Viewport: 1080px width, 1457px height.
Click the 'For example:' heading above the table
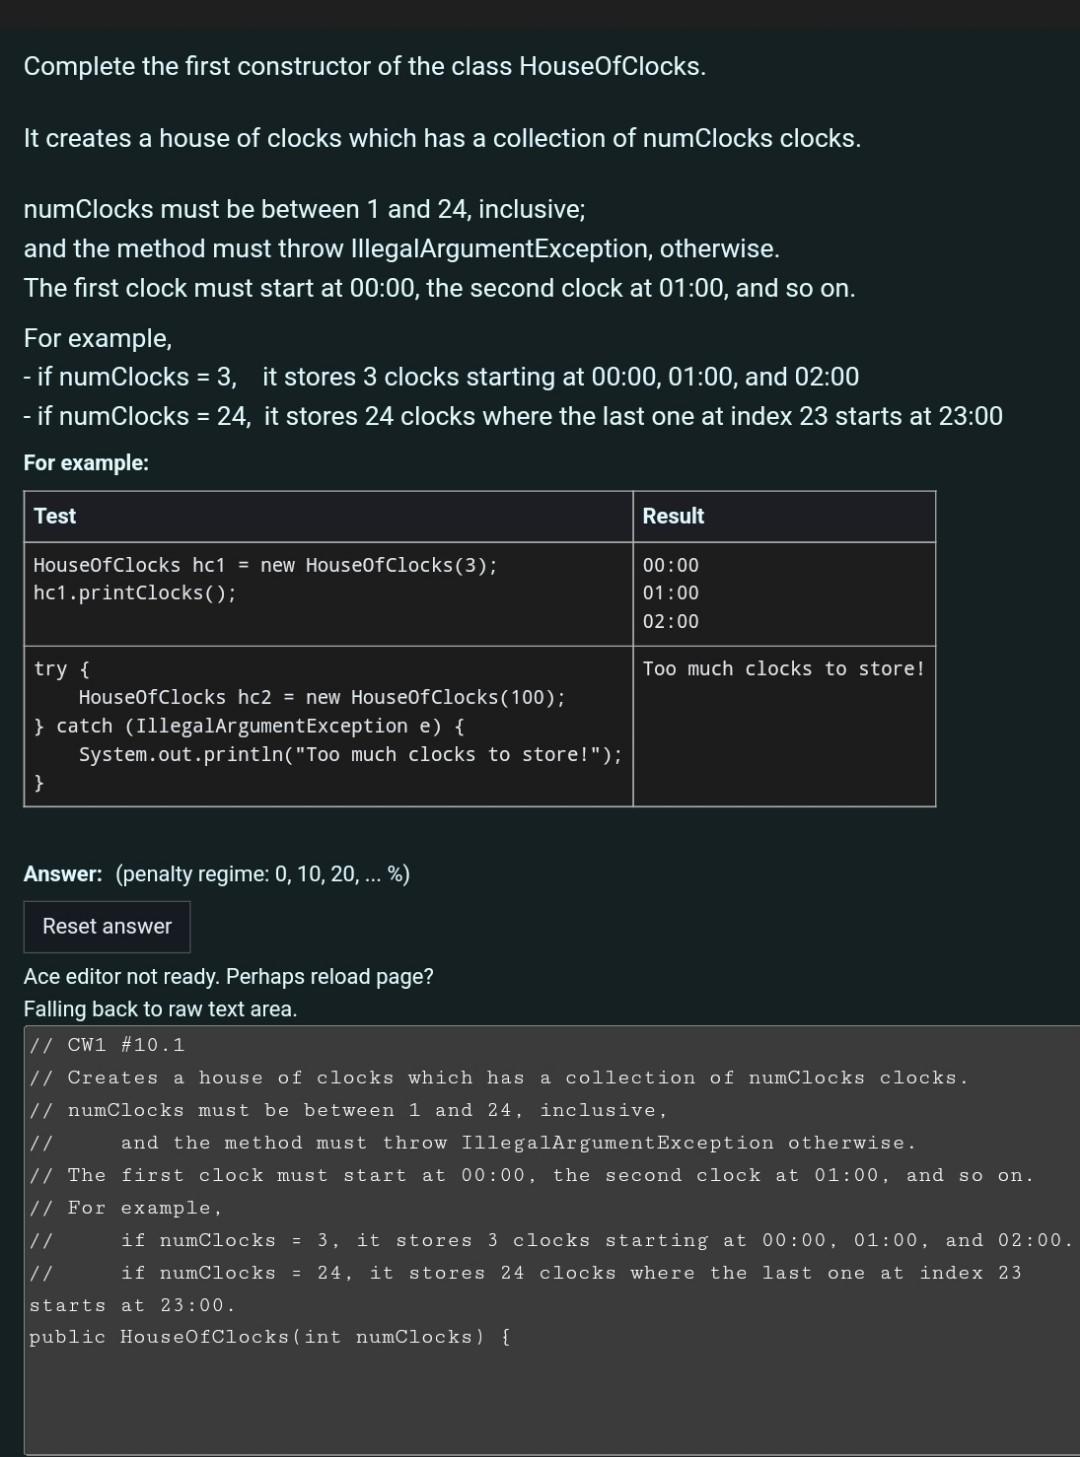(85, 462)
